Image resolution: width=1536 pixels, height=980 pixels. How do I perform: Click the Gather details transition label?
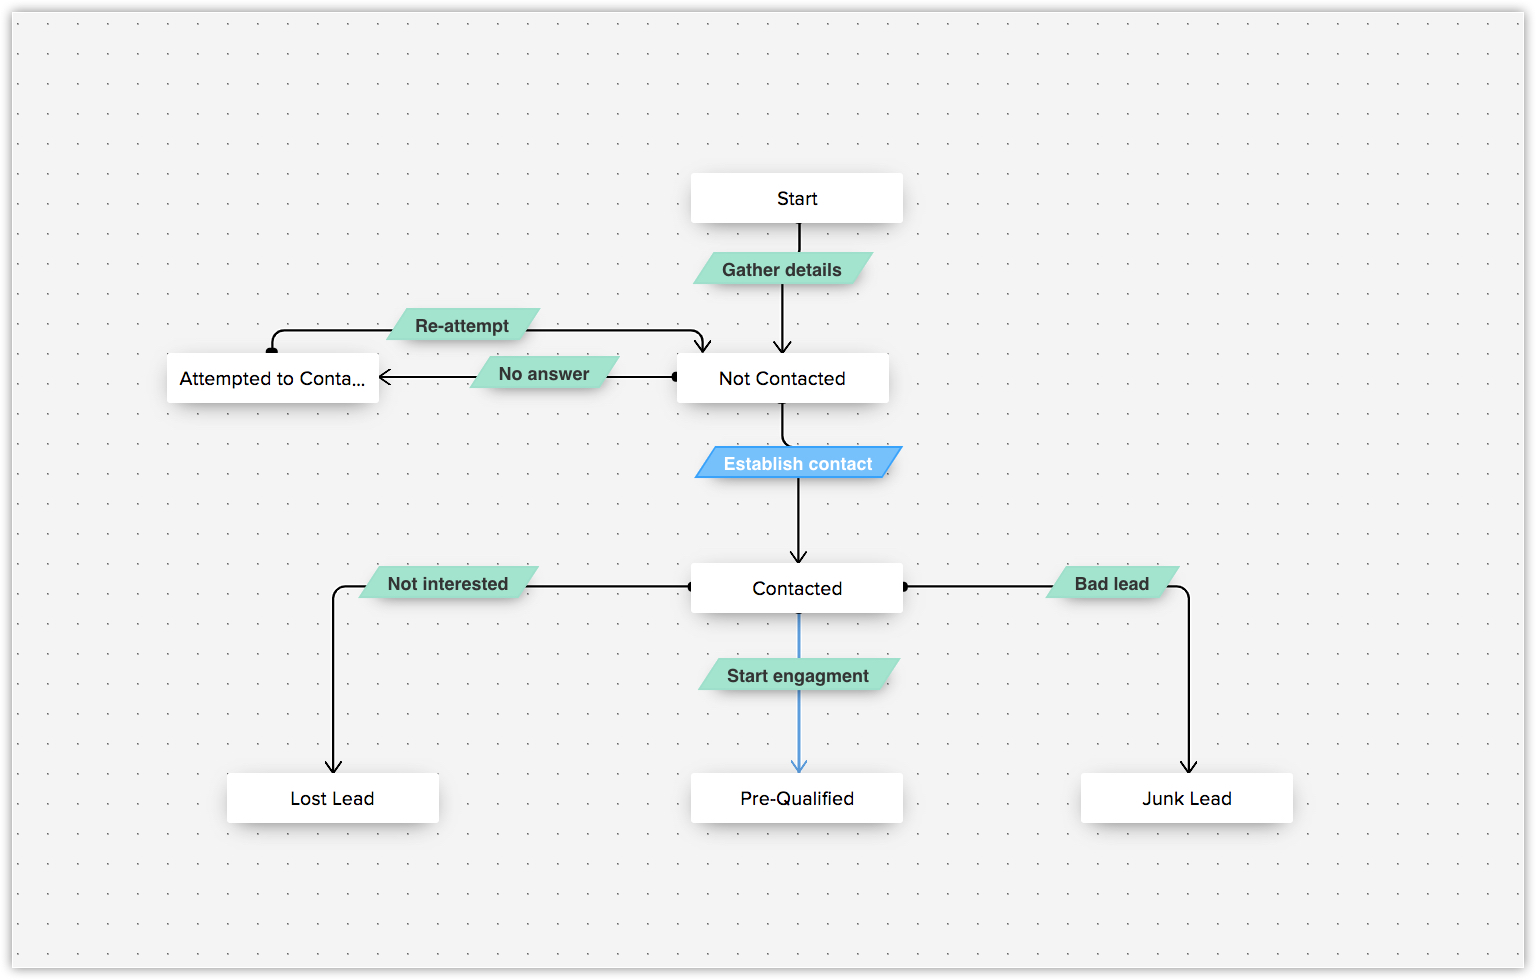point(782,269)
